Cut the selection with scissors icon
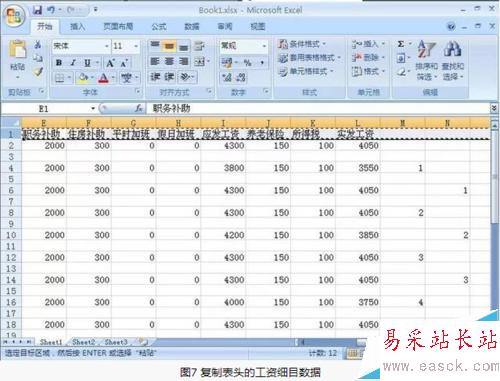 (x=38, y=45)
